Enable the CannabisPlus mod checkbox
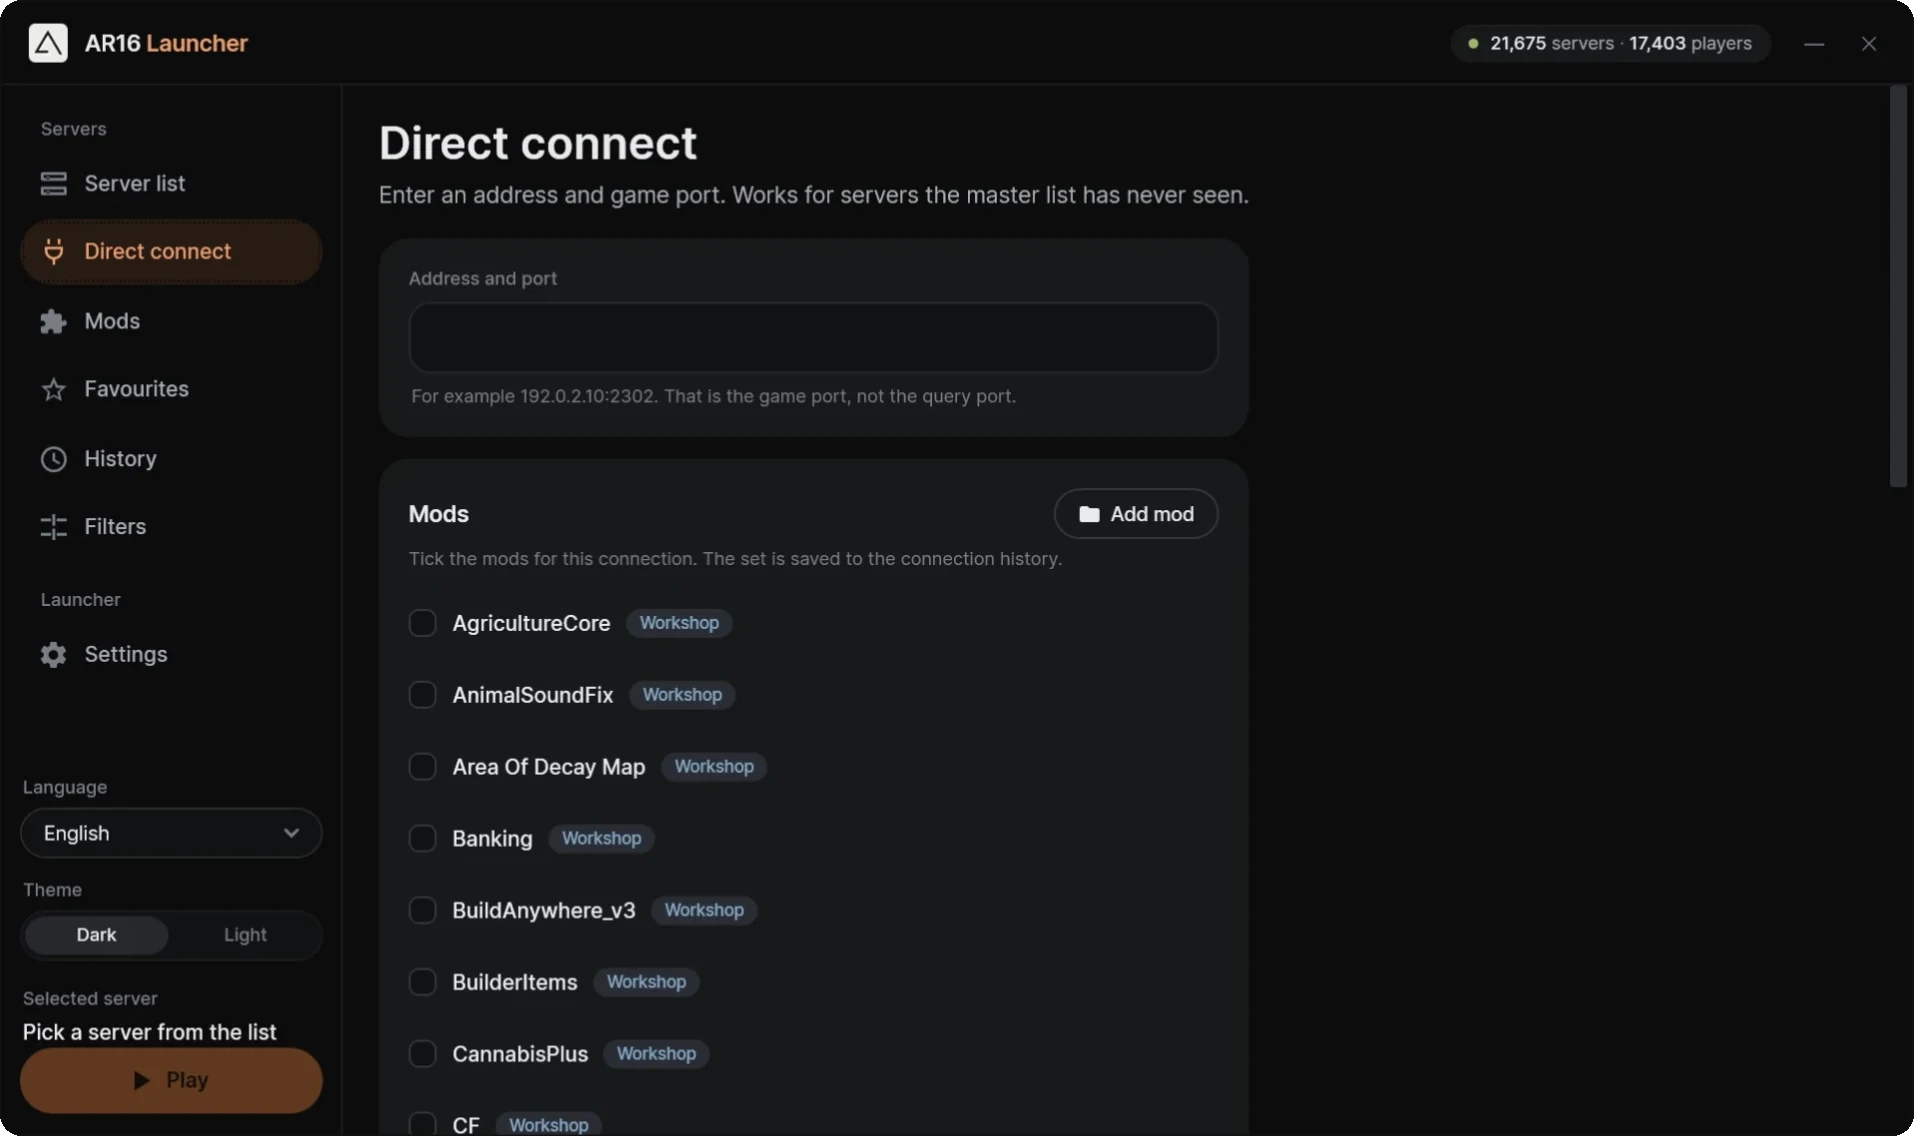 pos(422,1054)
